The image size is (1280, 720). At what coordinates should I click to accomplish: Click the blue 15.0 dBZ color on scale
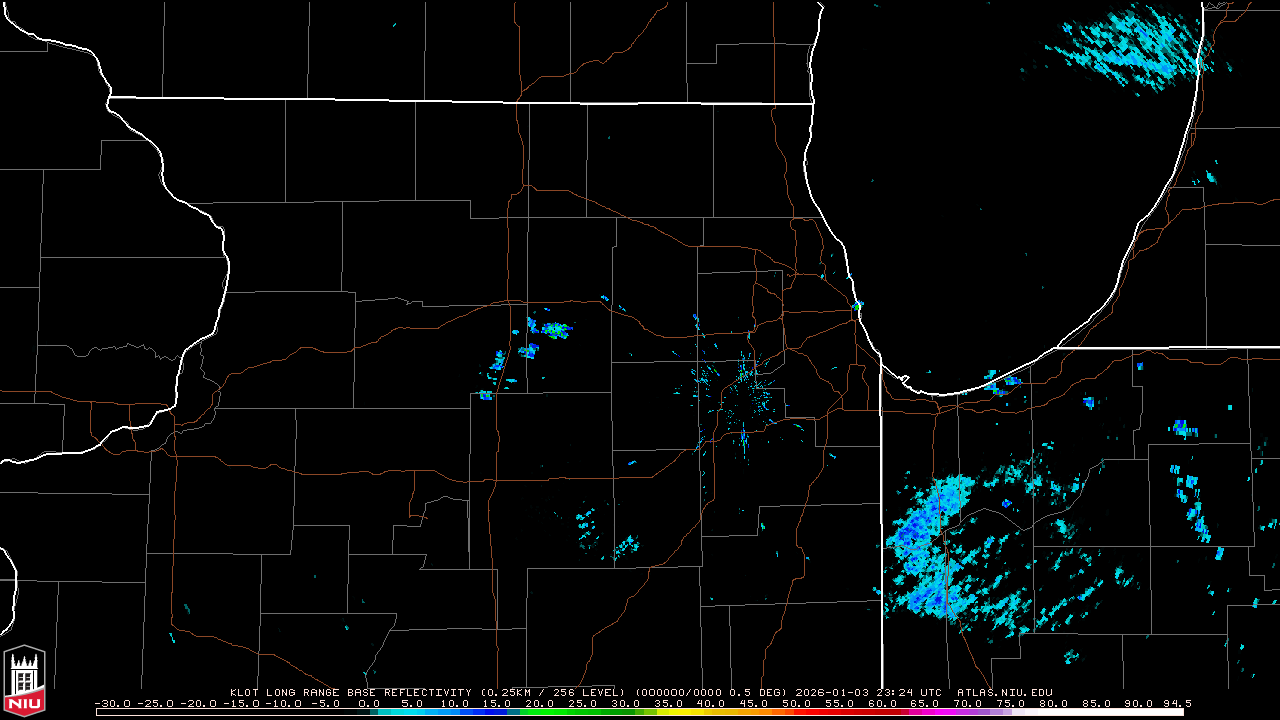tap(497, 712)
